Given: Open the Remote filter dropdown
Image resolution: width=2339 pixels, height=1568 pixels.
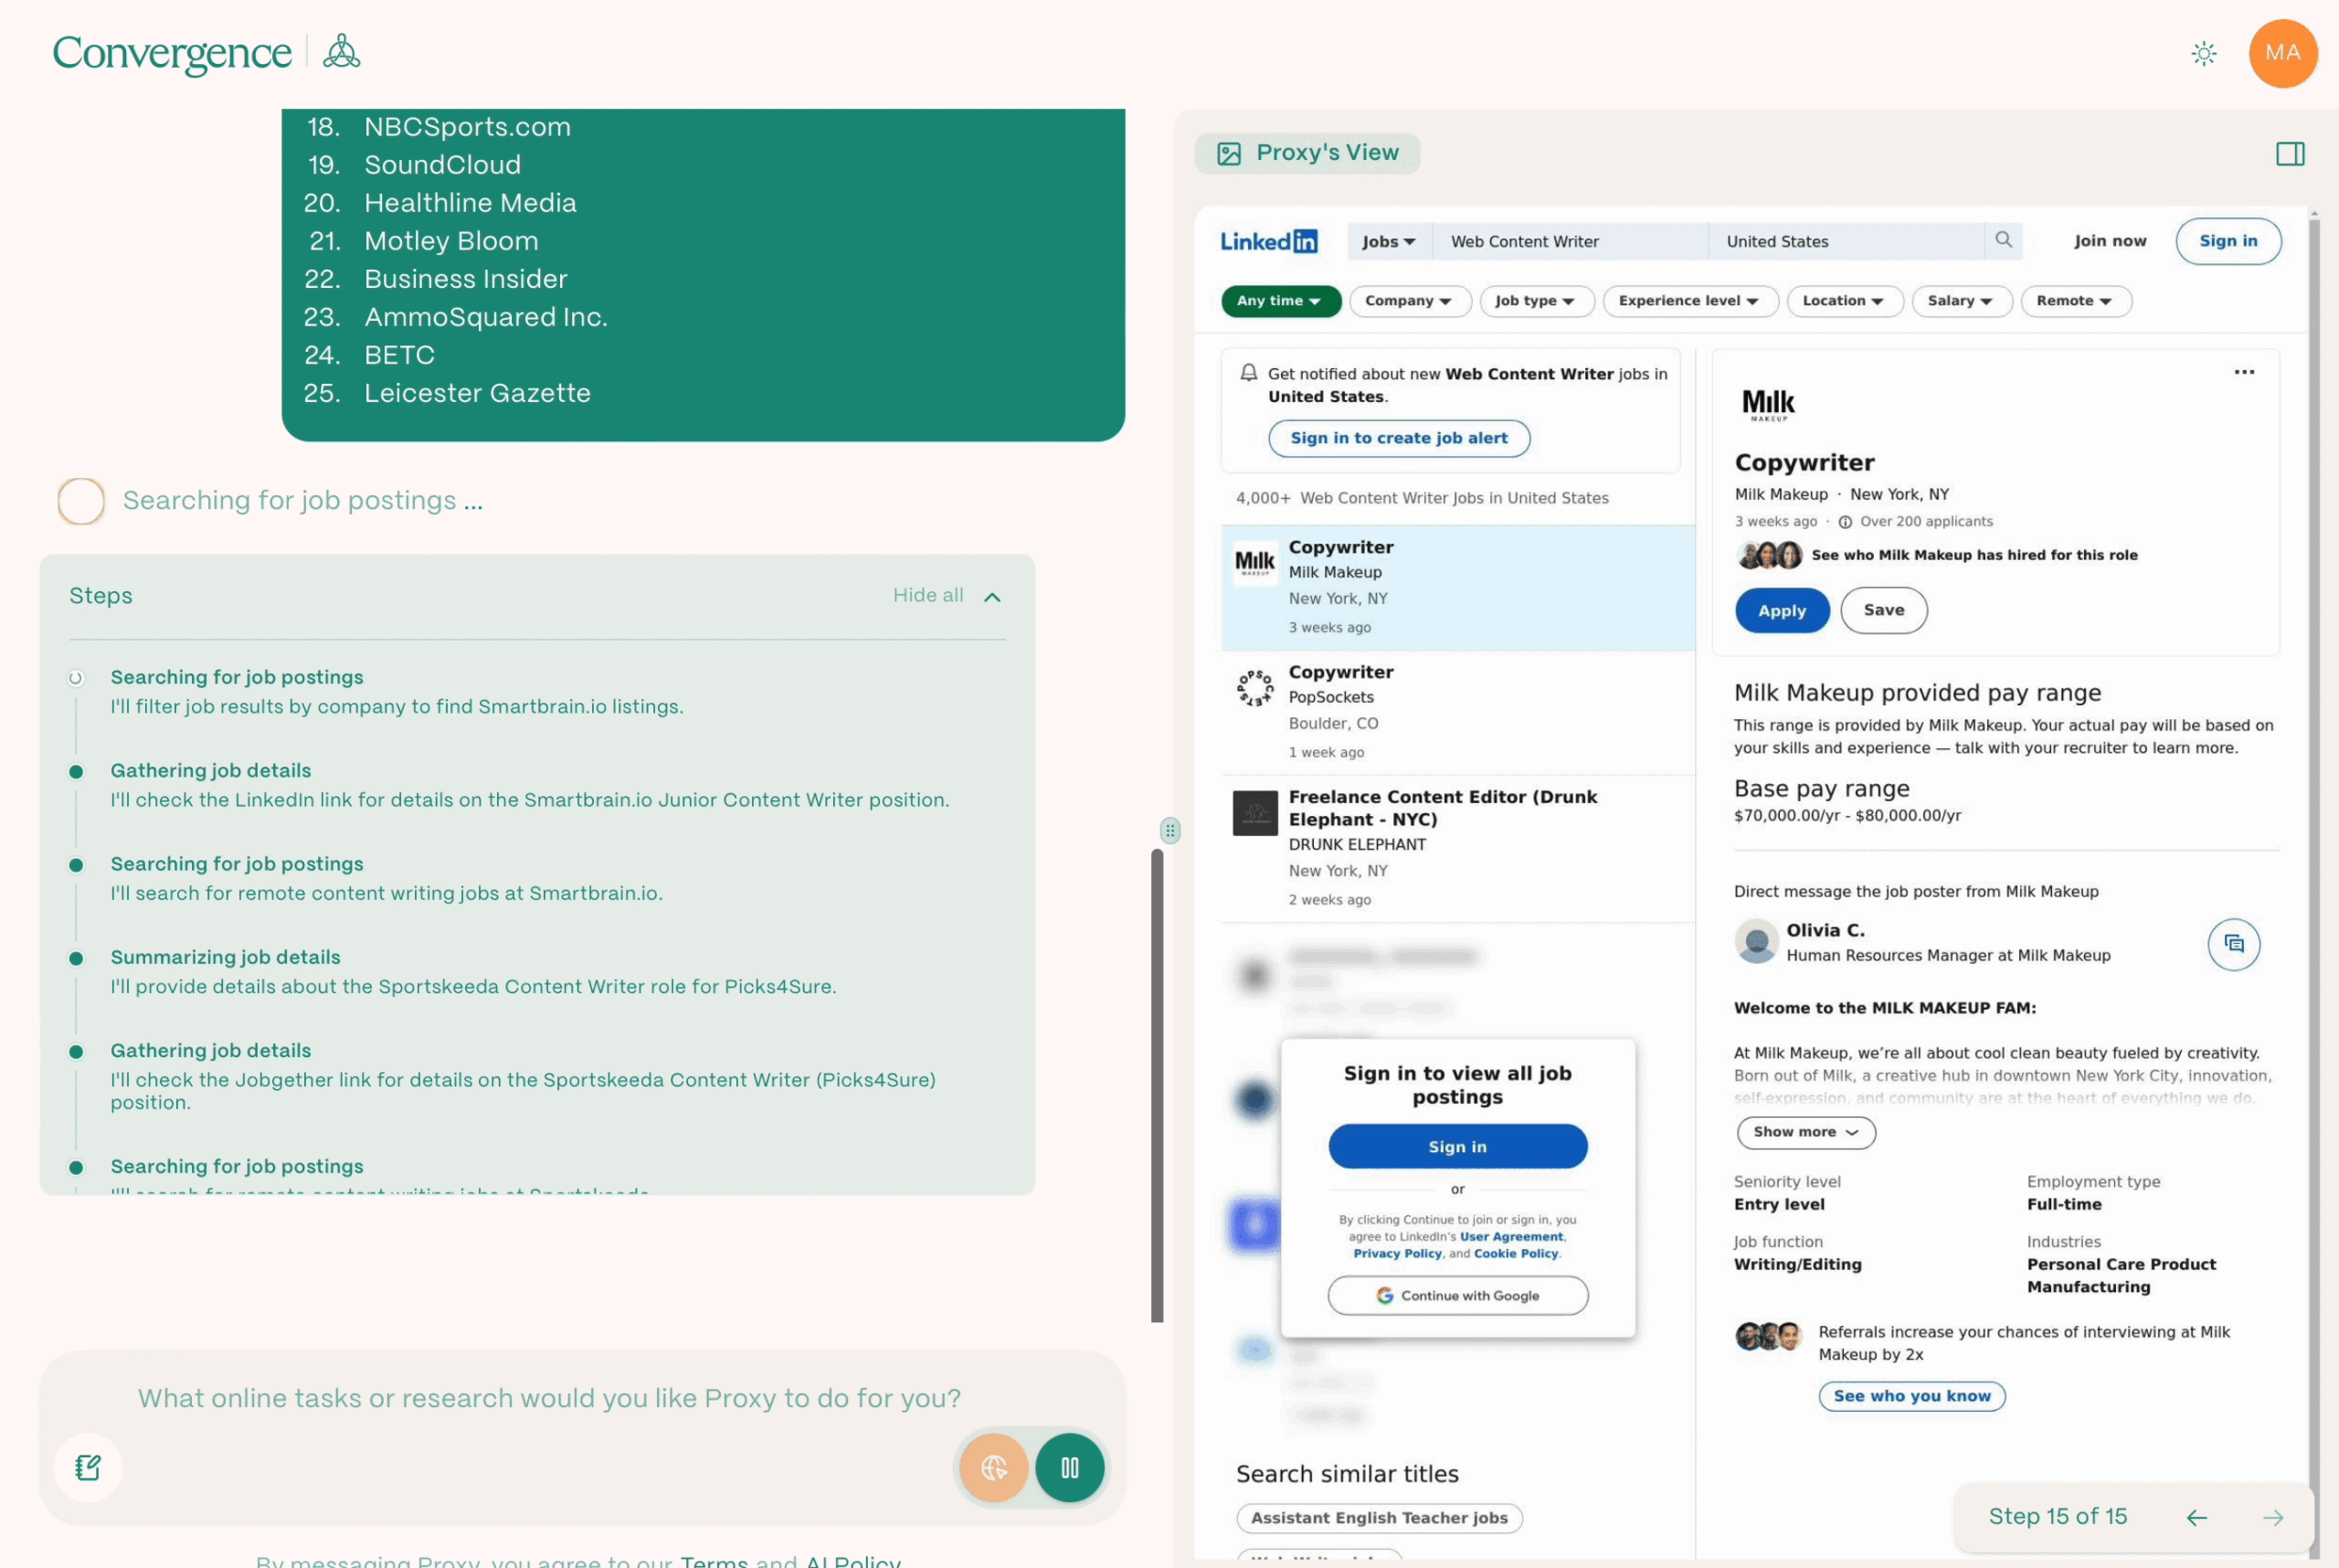Looking at the screenshot, I should [2074, 301].
